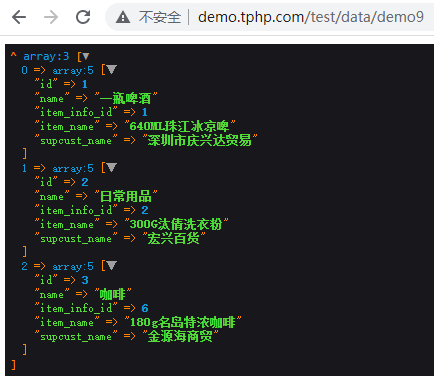434x384 pixels.
Task: Select value "深圳市庆兴达贸易"
Action: point(199,140)
